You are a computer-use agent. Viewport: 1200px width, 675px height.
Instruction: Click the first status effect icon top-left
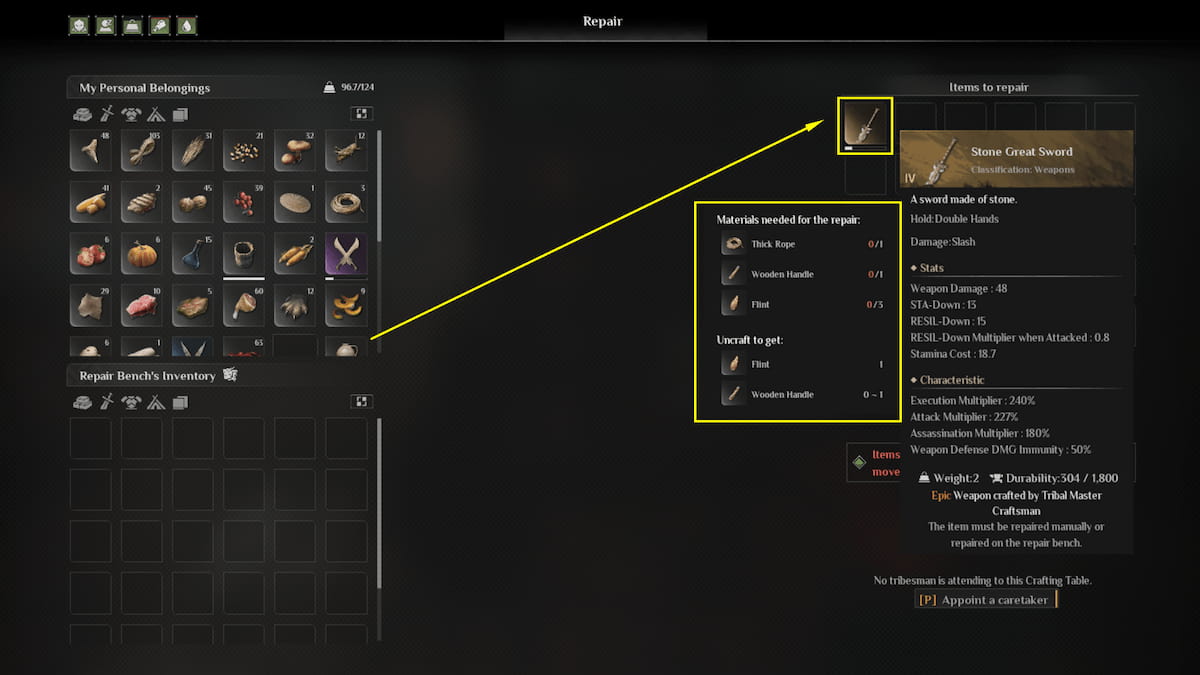[x=78, y=26]
